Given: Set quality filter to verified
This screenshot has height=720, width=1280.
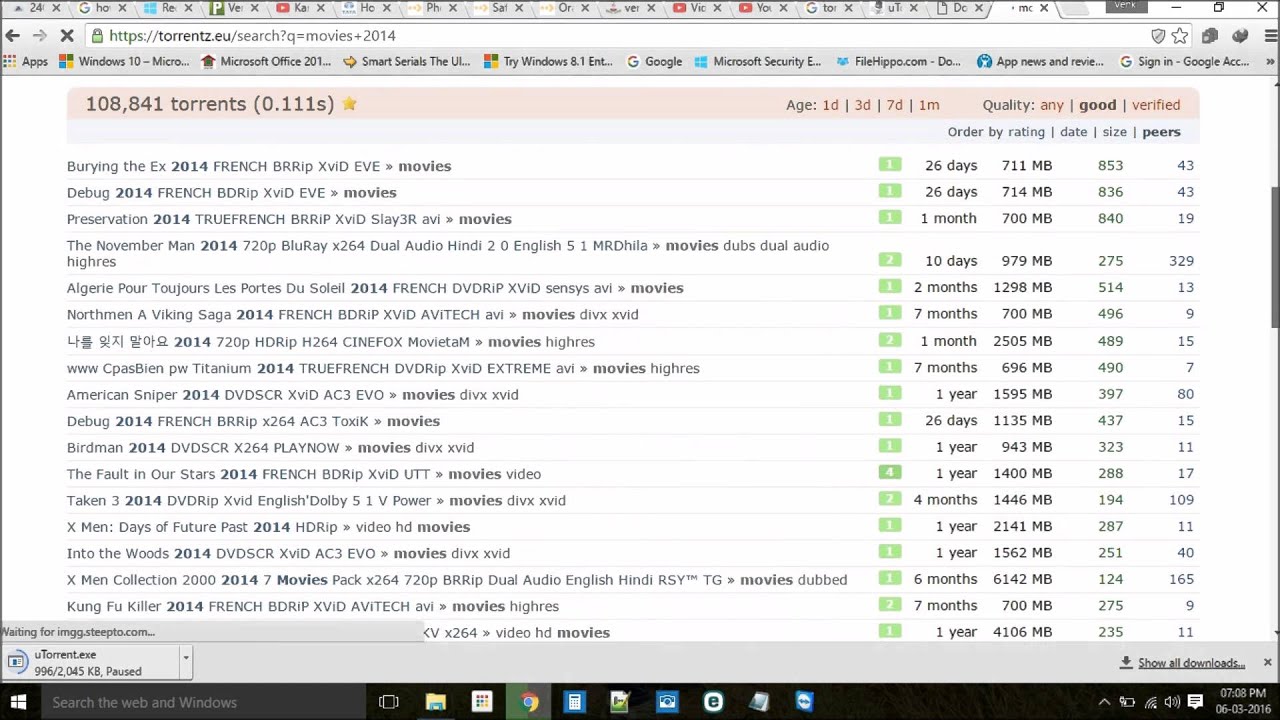Looking at the screenshot, I should (x=1156, y=105).
